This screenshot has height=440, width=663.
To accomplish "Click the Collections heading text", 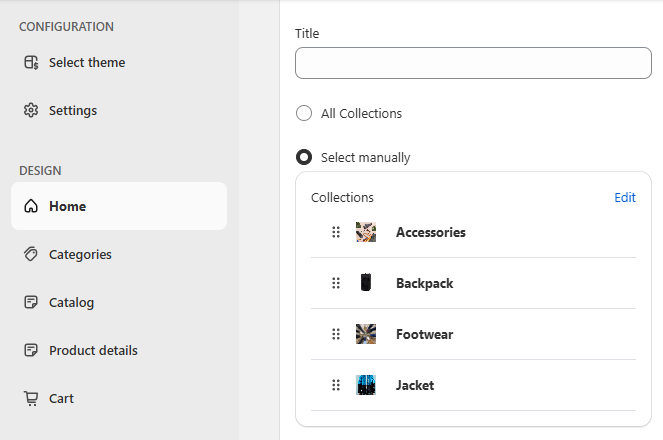I will (x=342, y=197).
